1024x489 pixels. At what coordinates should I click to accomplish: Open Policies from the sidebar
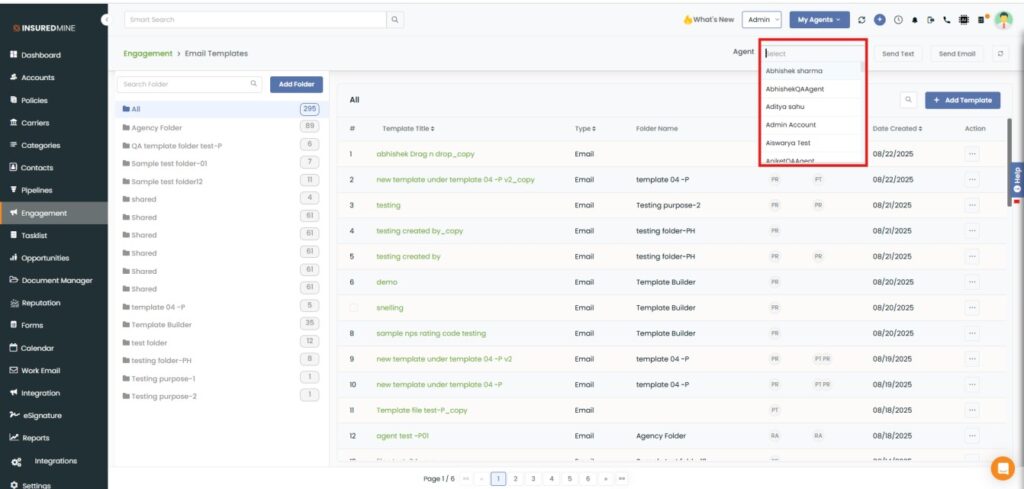pos(29,101)
